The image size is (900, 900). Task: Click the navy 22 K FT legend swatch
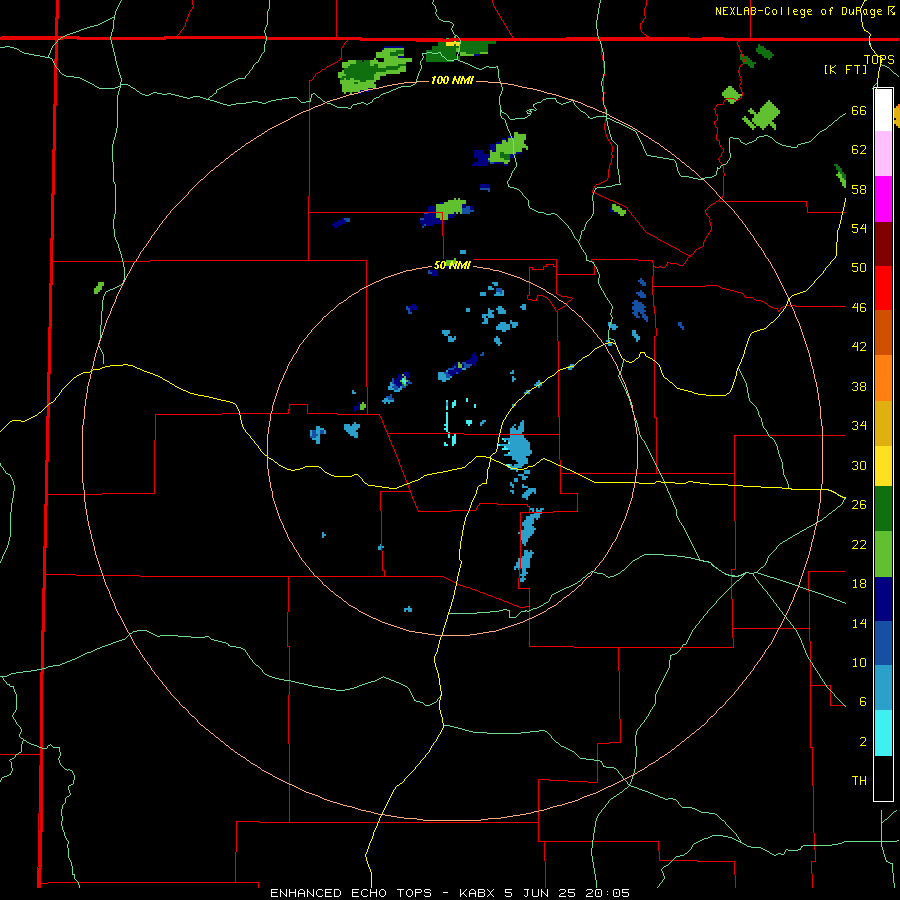pyautogui.click(x=883, y=599)
